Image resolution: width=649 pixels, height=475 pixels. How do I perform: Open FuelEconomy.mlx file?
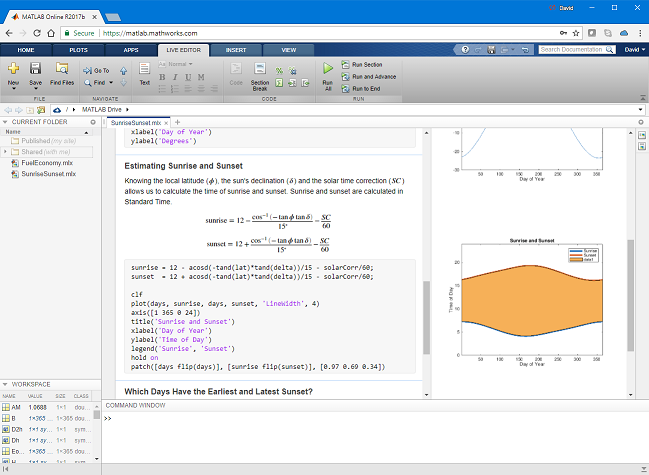[x=46, y=162]
